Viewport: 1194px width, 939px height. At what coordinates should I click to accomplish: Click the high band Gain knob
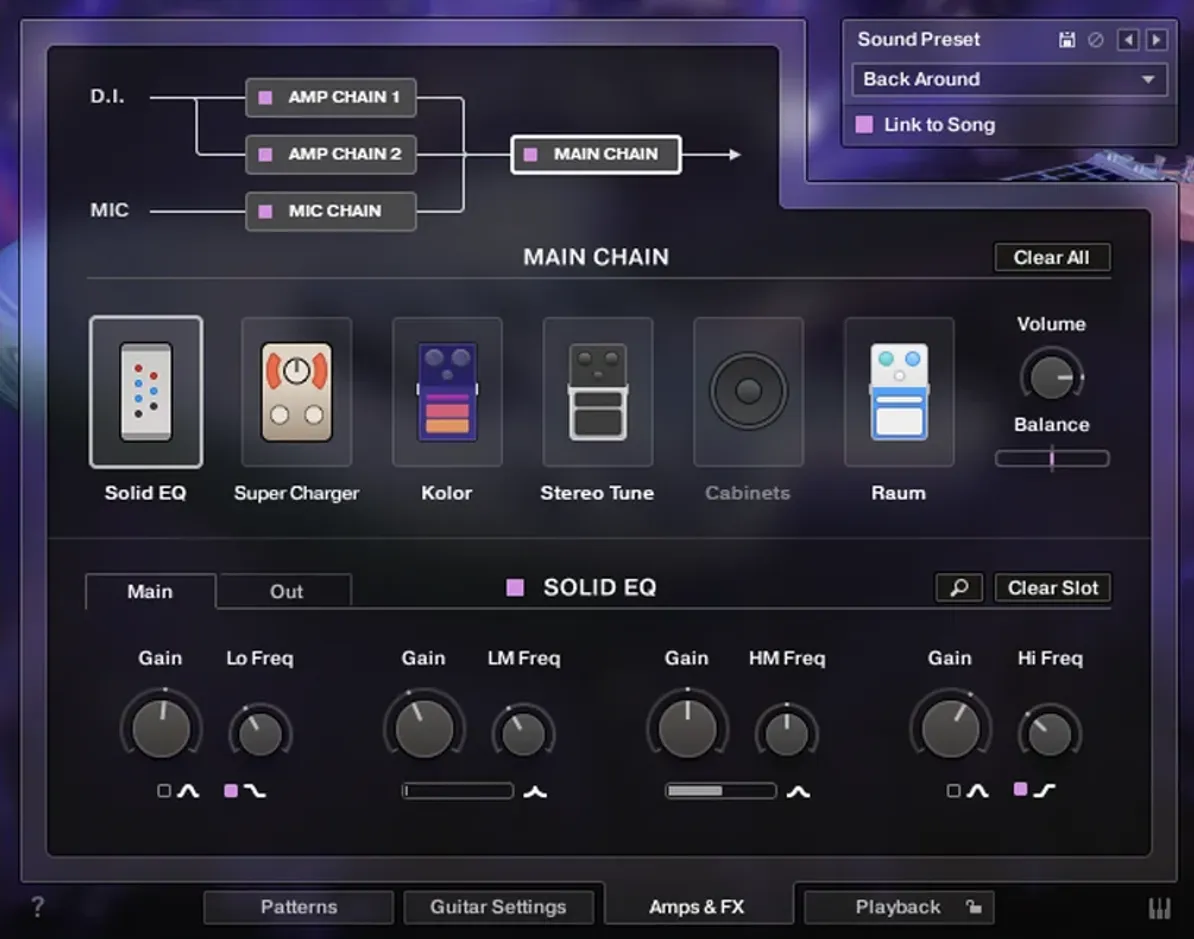click(950, 728)
